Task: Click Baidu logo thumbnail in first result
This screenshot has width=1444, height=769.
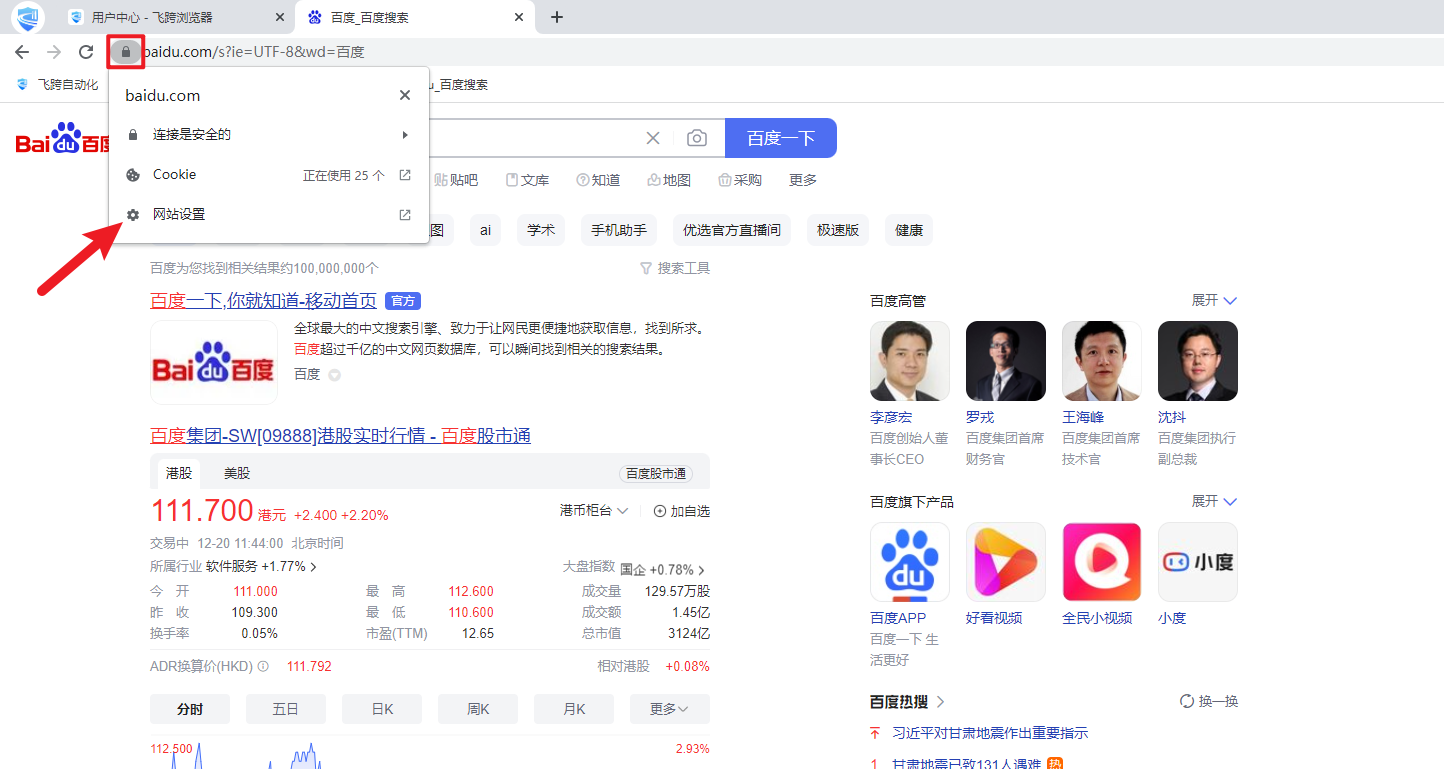Action: point(214,362)
